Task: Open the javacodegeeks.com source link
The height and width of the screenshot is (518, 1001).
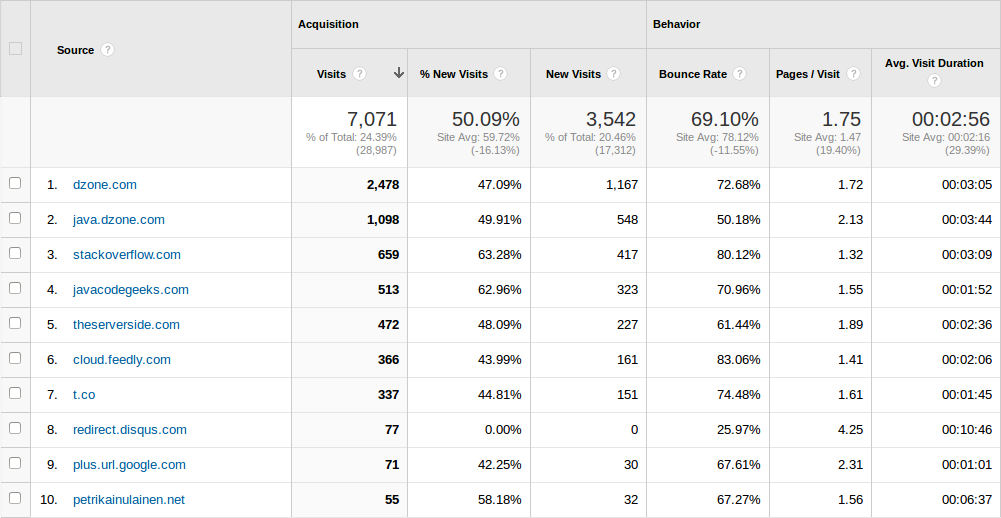Action: coord(131,290)
